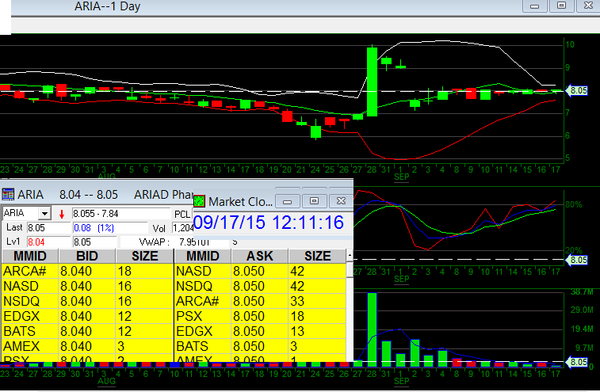The height and width of the screenshot is (392, 600).
Task: Select the AMEX bid row with size 3
Action: [x=87, y=346]
